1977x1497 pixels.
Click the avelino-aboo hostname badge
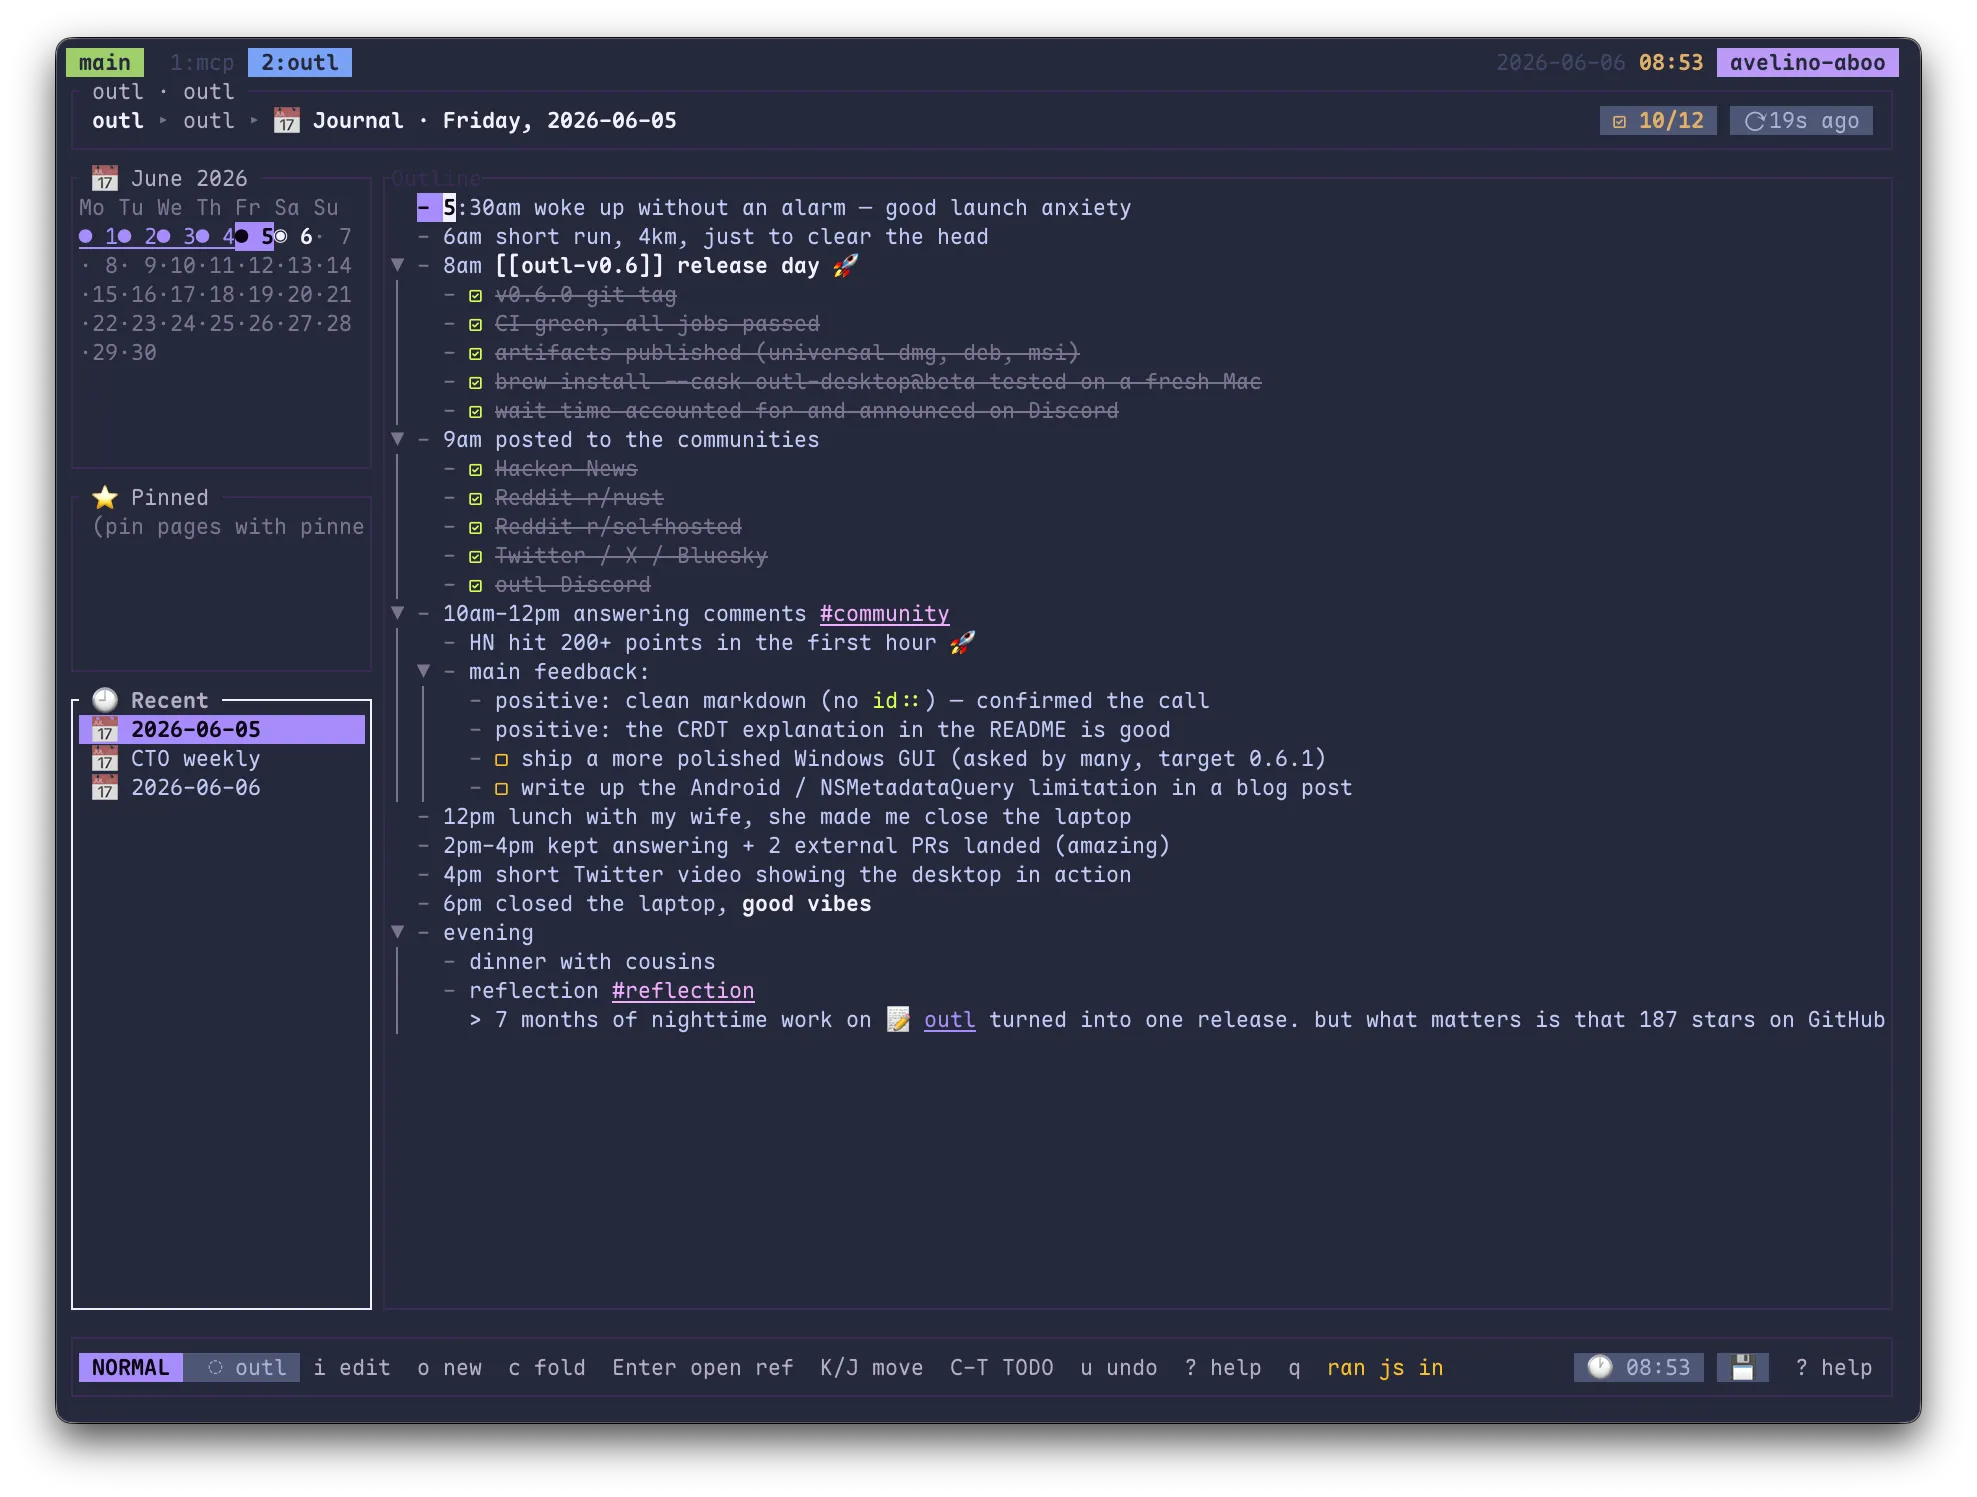[1807, 63]
